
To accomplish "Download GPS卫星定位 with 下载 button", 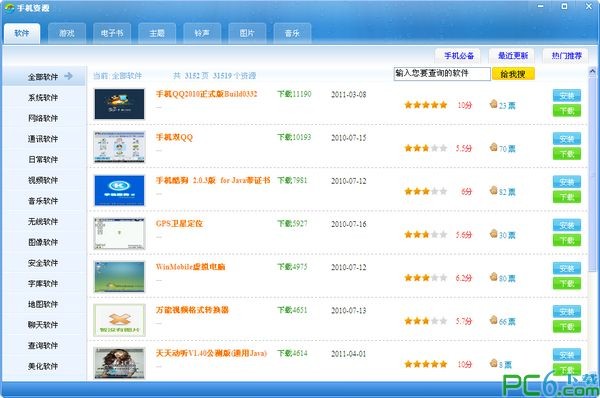I will pyautogui.click(x=567, y=241).
